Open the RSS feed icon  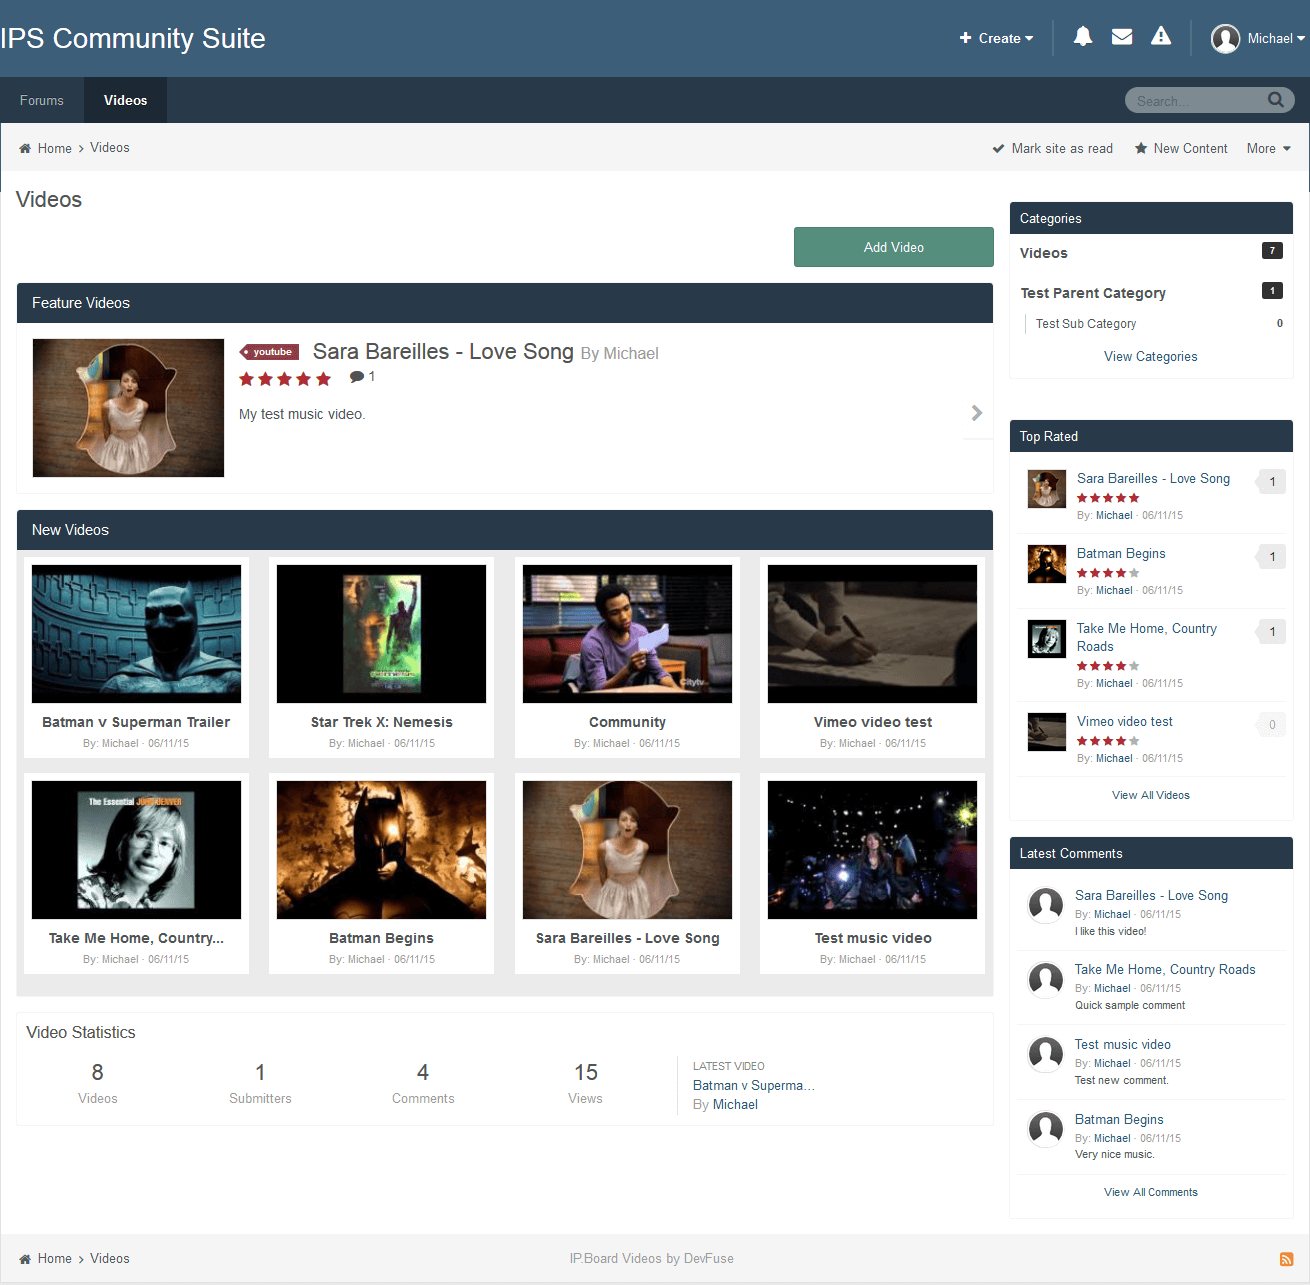[x=1286, y=1259]
